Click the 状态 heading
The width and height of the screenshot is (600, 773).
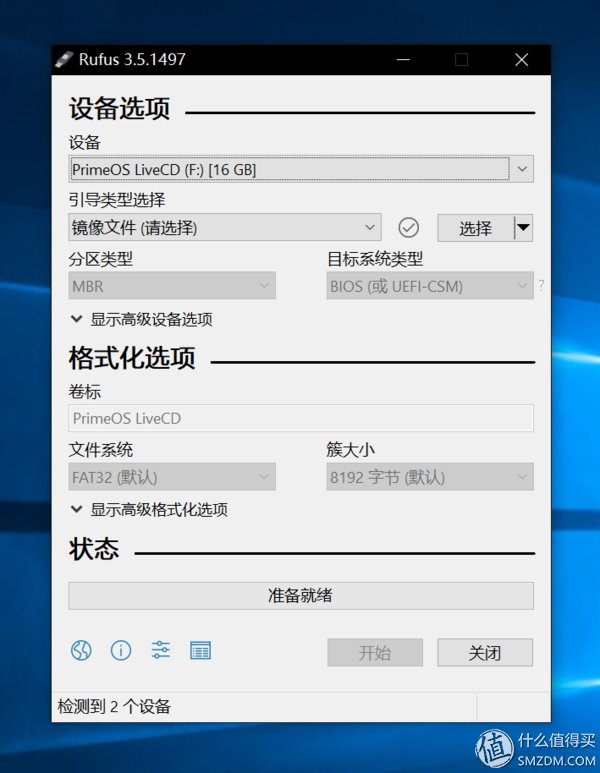click(x=94, y=549)
